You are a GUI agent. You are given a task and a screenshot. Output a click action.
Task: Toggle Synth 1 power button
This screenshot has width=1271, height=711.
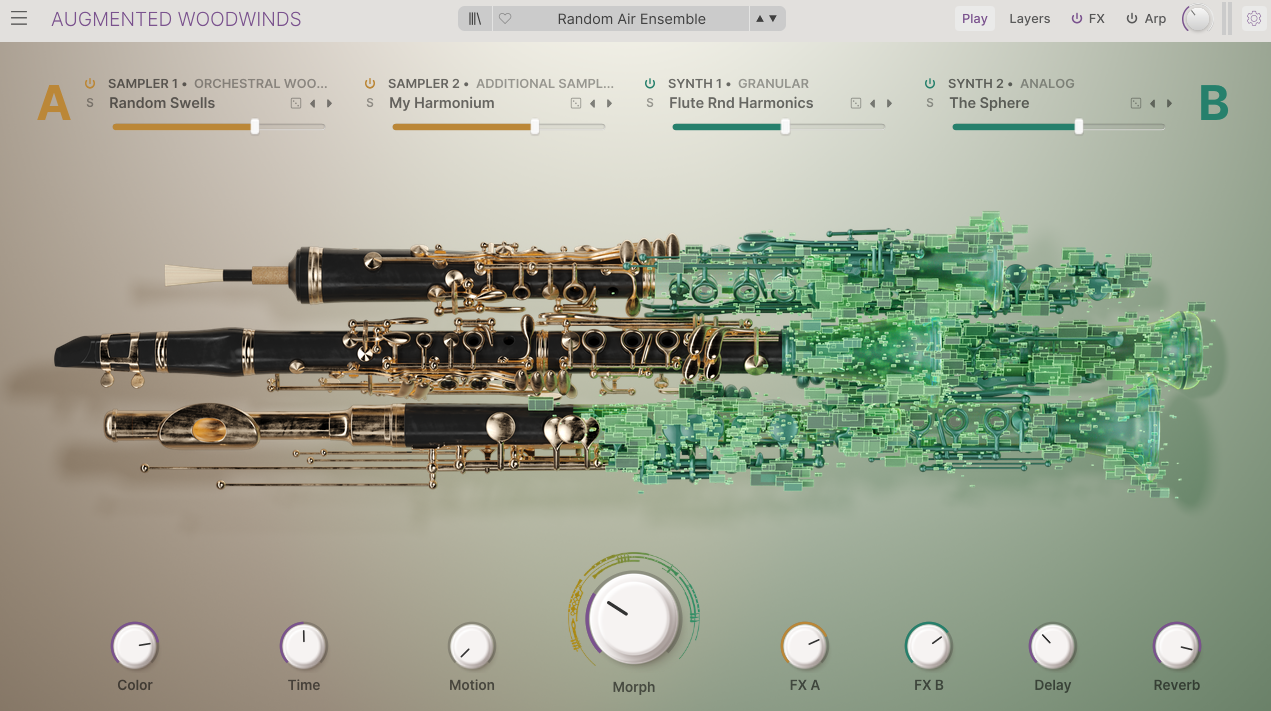[650, 84]
